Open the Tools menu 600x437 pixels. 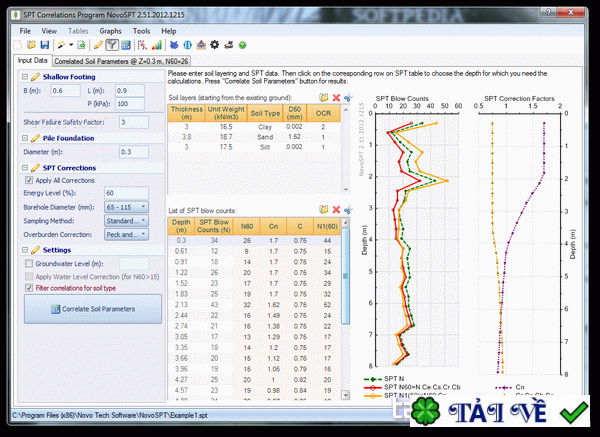(x=142, y=31)
